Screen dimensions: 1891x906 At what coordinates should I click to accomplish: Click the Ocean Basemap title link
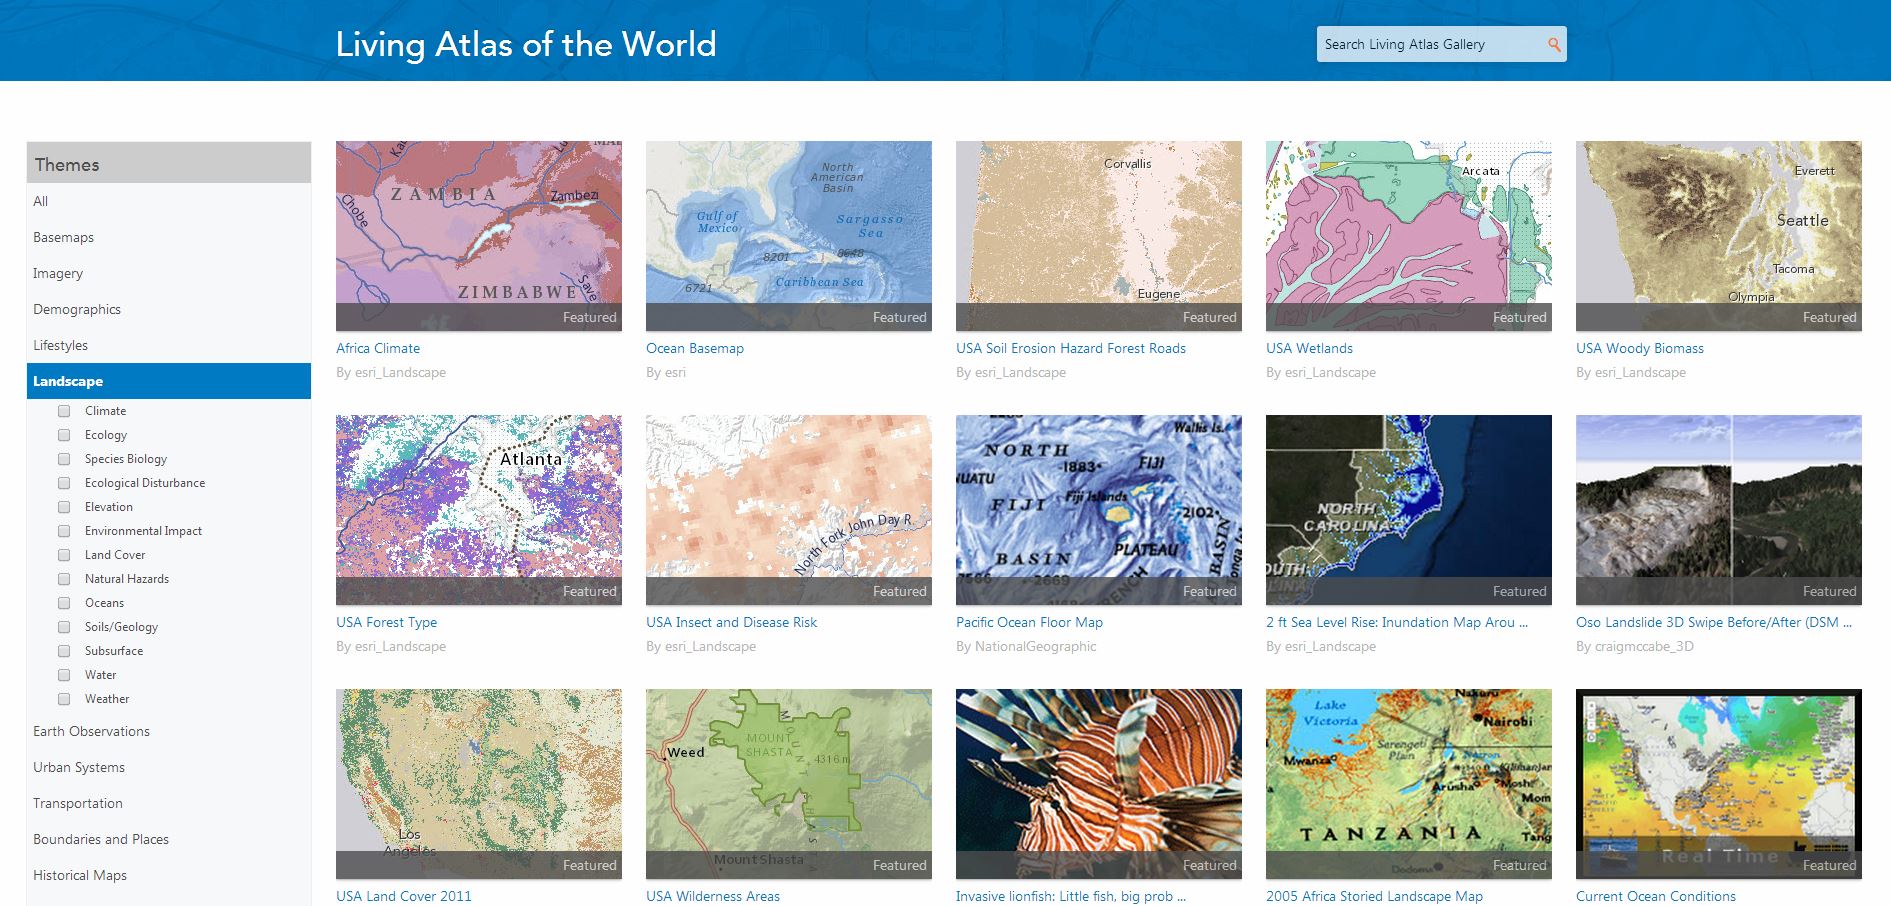pos(695,348)
